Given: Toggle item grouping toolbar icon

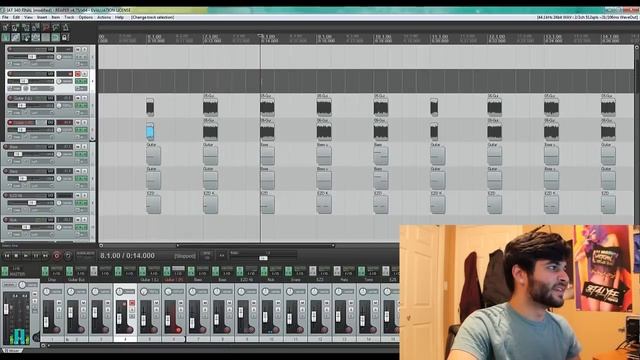Looking at the screenshot, I should click(16, 38).
